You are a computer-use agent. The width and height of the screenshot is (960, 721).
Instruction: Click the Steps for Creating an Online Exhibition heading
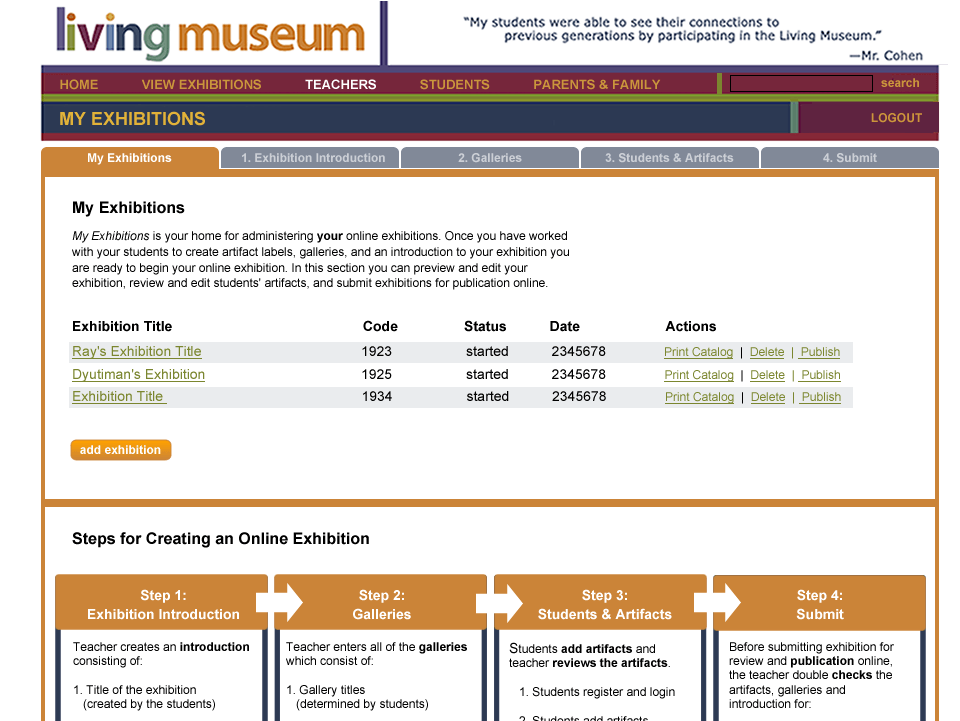tap(220, 539)
